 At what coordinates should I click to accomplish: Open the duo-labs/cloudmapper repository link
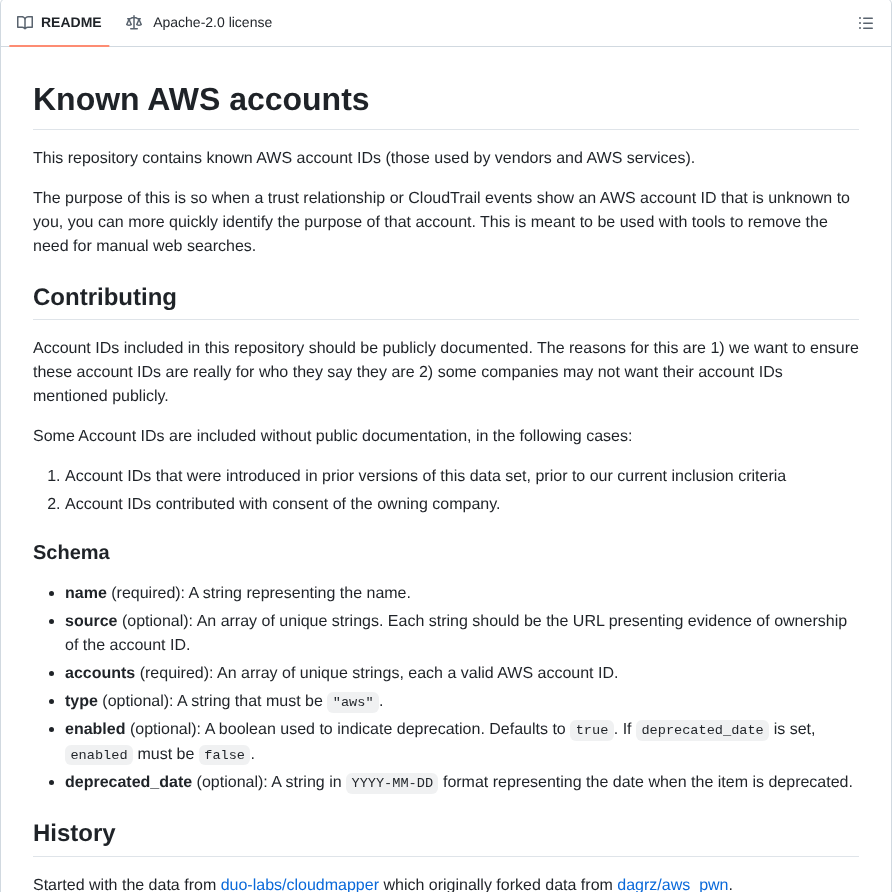click(299, 884)
